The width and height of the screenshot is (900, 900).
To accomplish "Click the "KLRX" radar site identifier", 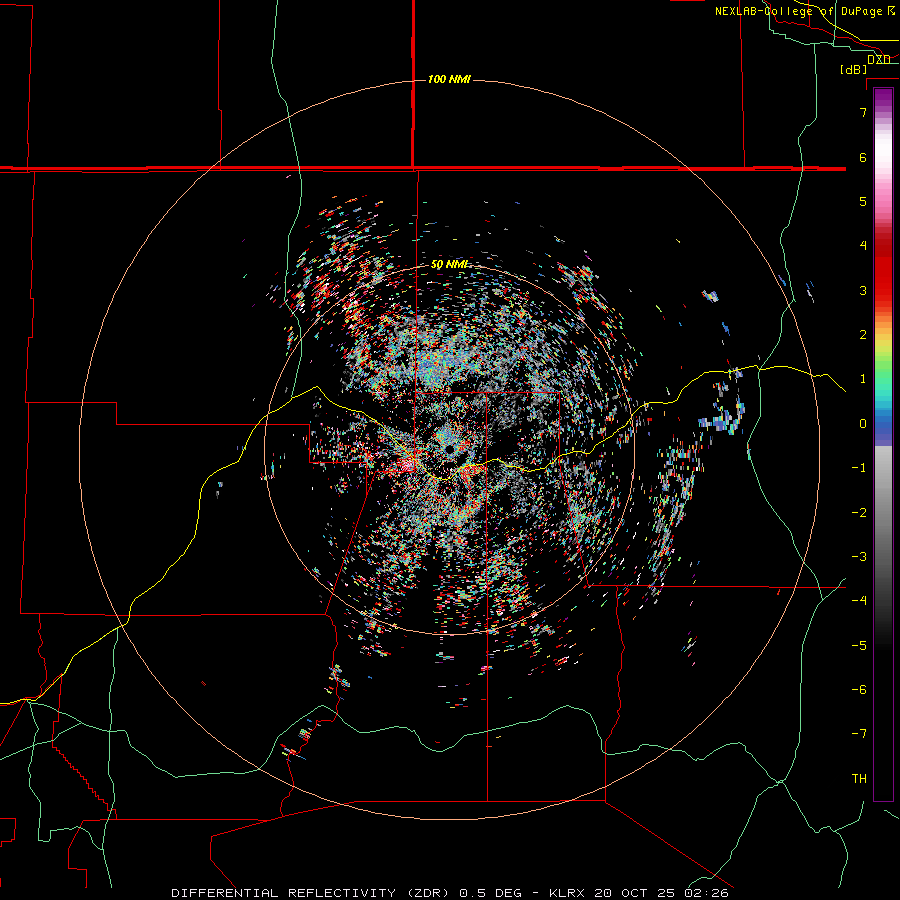I will [x=567, y=893].
